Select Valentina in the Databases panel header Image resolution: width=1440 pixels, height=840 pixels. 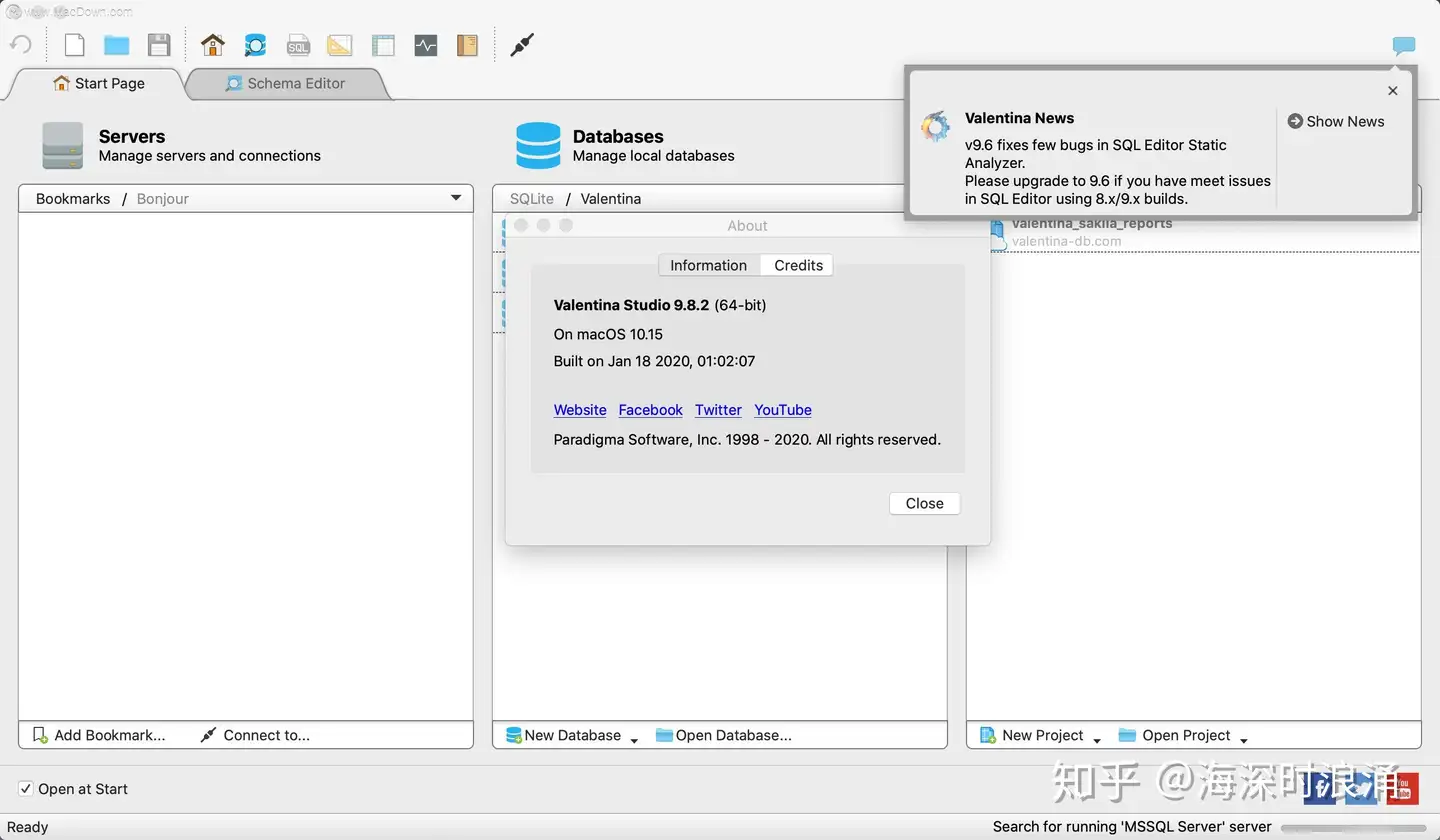tap(611, 198)
